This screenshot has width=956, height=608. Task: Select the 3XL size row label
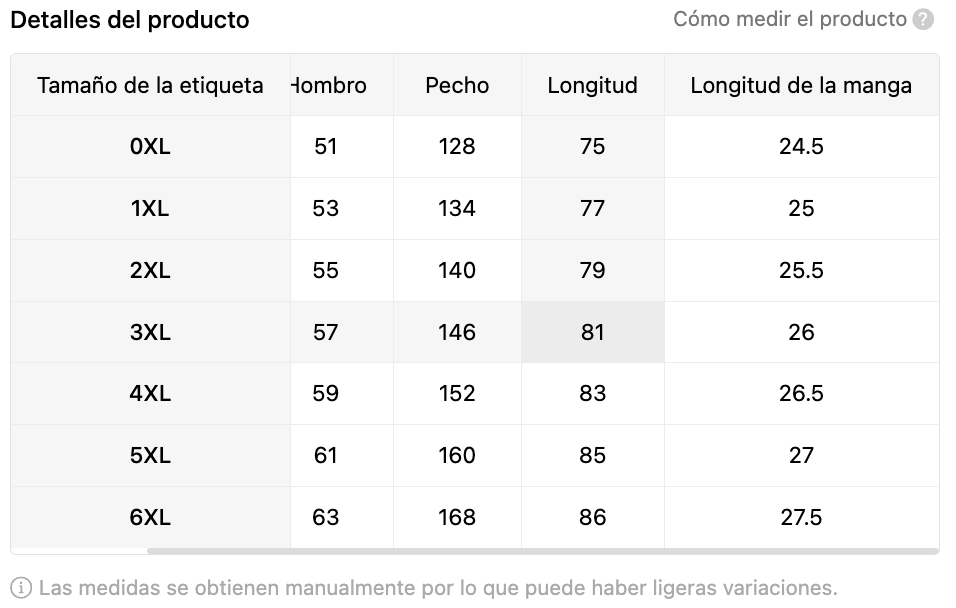(x=150, y=332)
